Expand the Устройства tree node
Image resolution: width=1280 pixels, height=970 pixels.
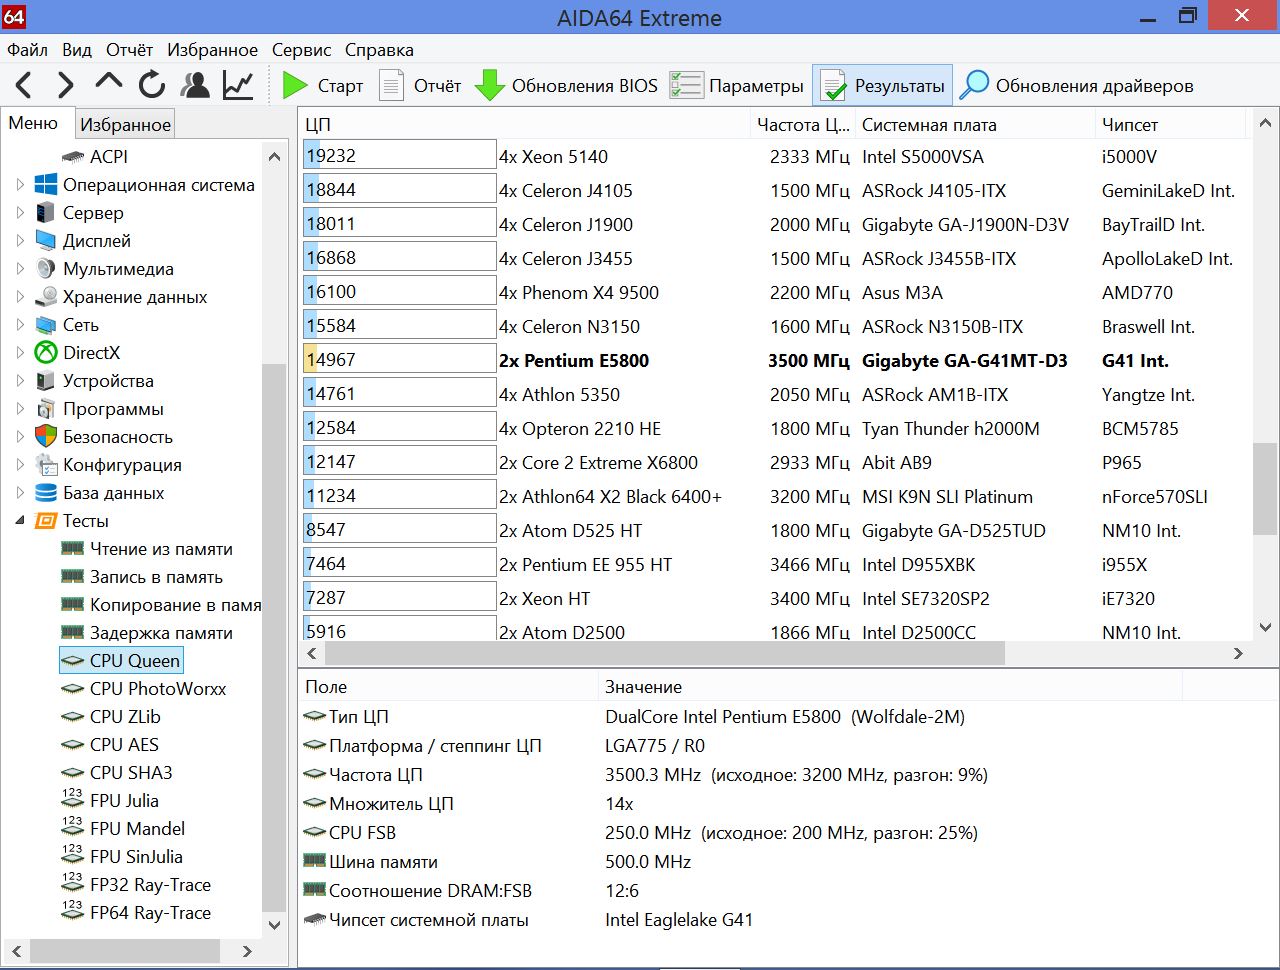click(x=20, y=381)
